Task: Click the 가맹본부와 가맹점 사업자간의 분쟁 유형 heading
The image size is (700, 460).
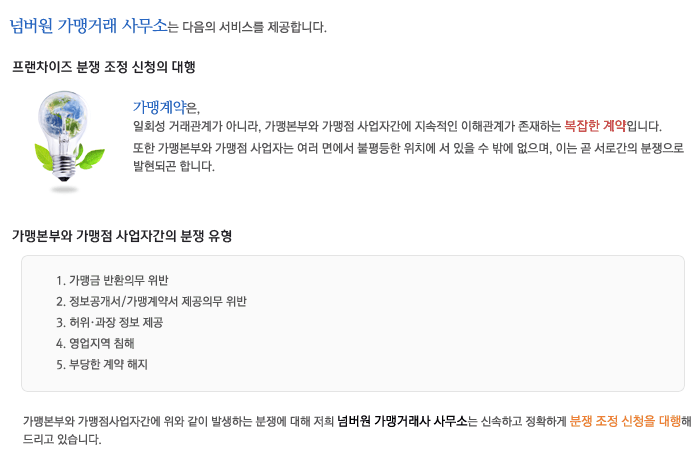Action: point(122,236)
